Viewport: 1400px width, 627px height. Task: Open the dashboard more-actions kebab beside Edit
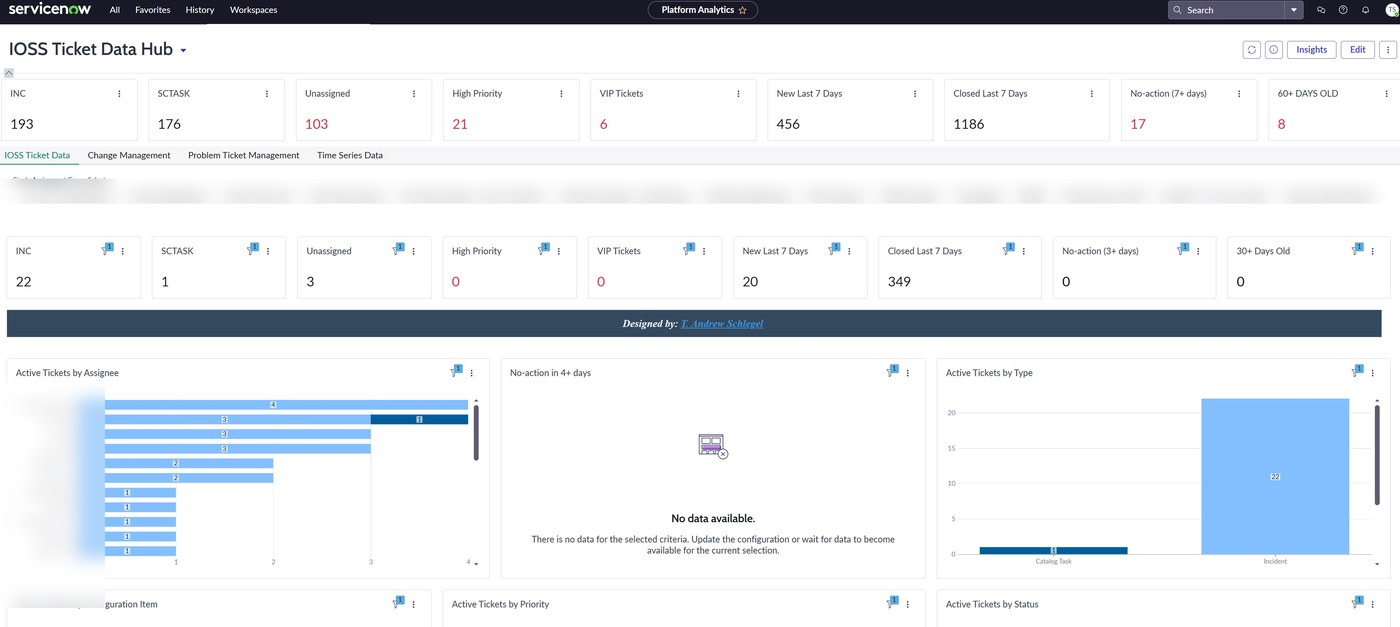(x=1388, y=49)
